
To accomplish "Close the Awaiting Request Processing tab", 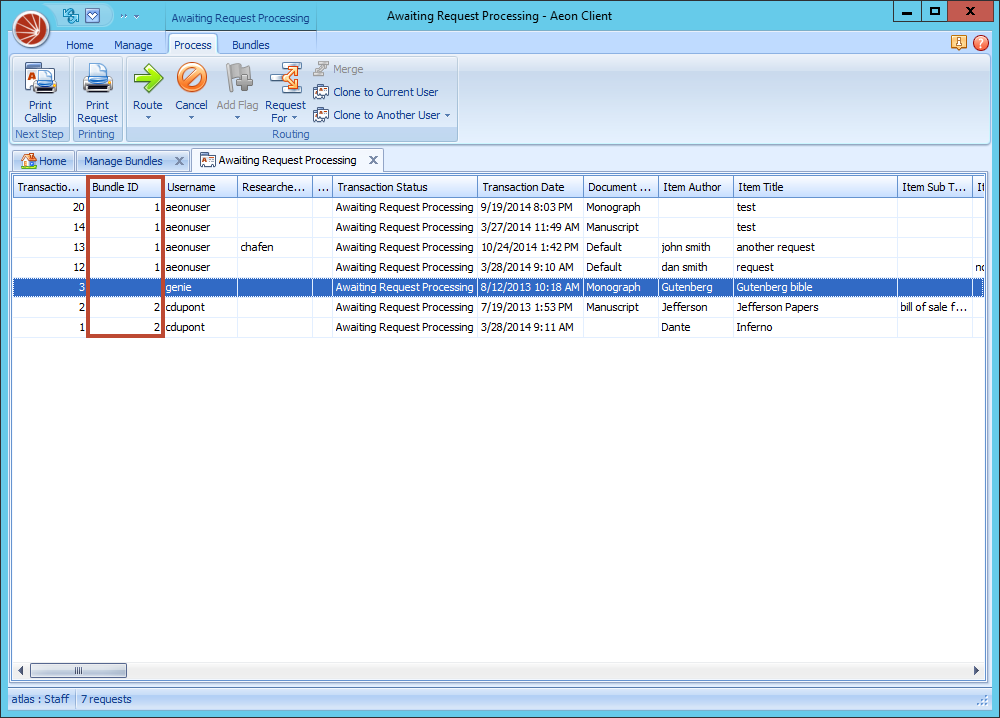I will coord(373,159).
